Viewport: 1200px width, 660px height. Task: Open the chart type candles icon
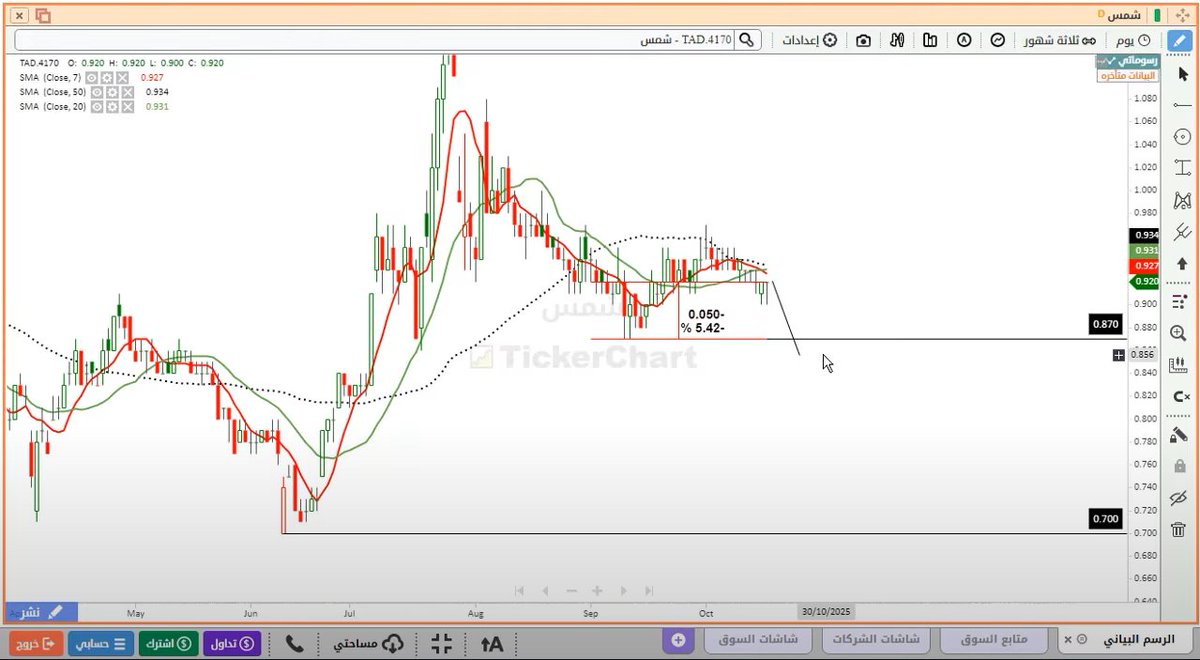click(x=930, y=40)
